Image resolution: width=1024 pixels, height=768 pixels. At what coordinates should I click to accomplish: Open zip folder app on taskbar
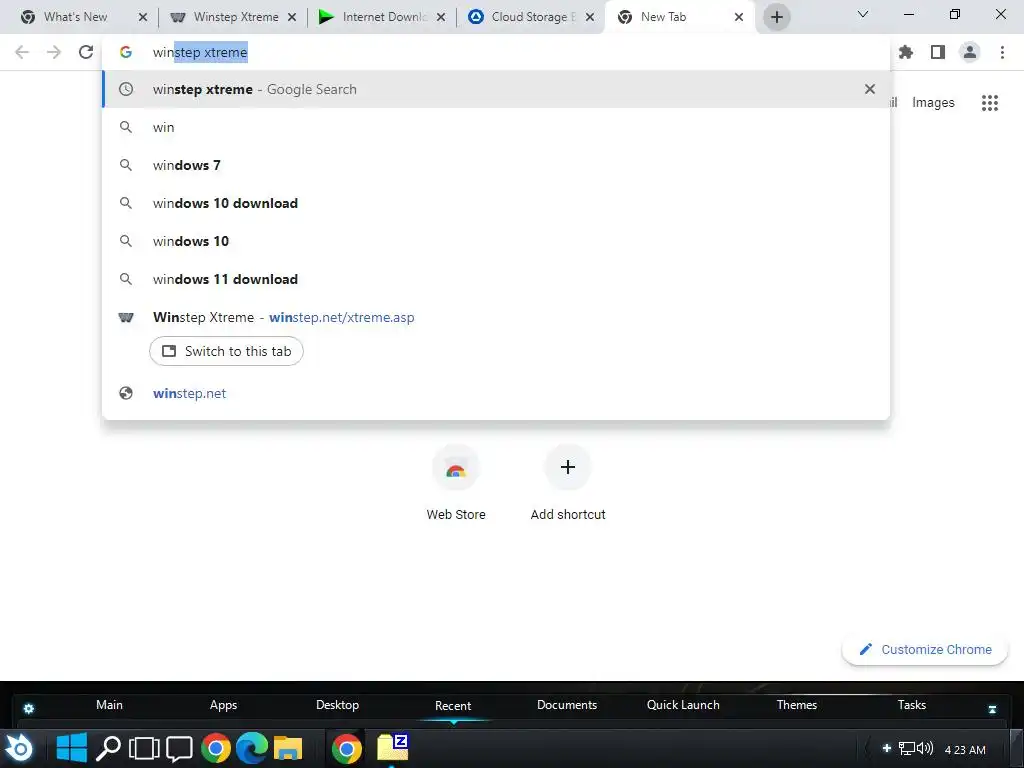(392, 747)
